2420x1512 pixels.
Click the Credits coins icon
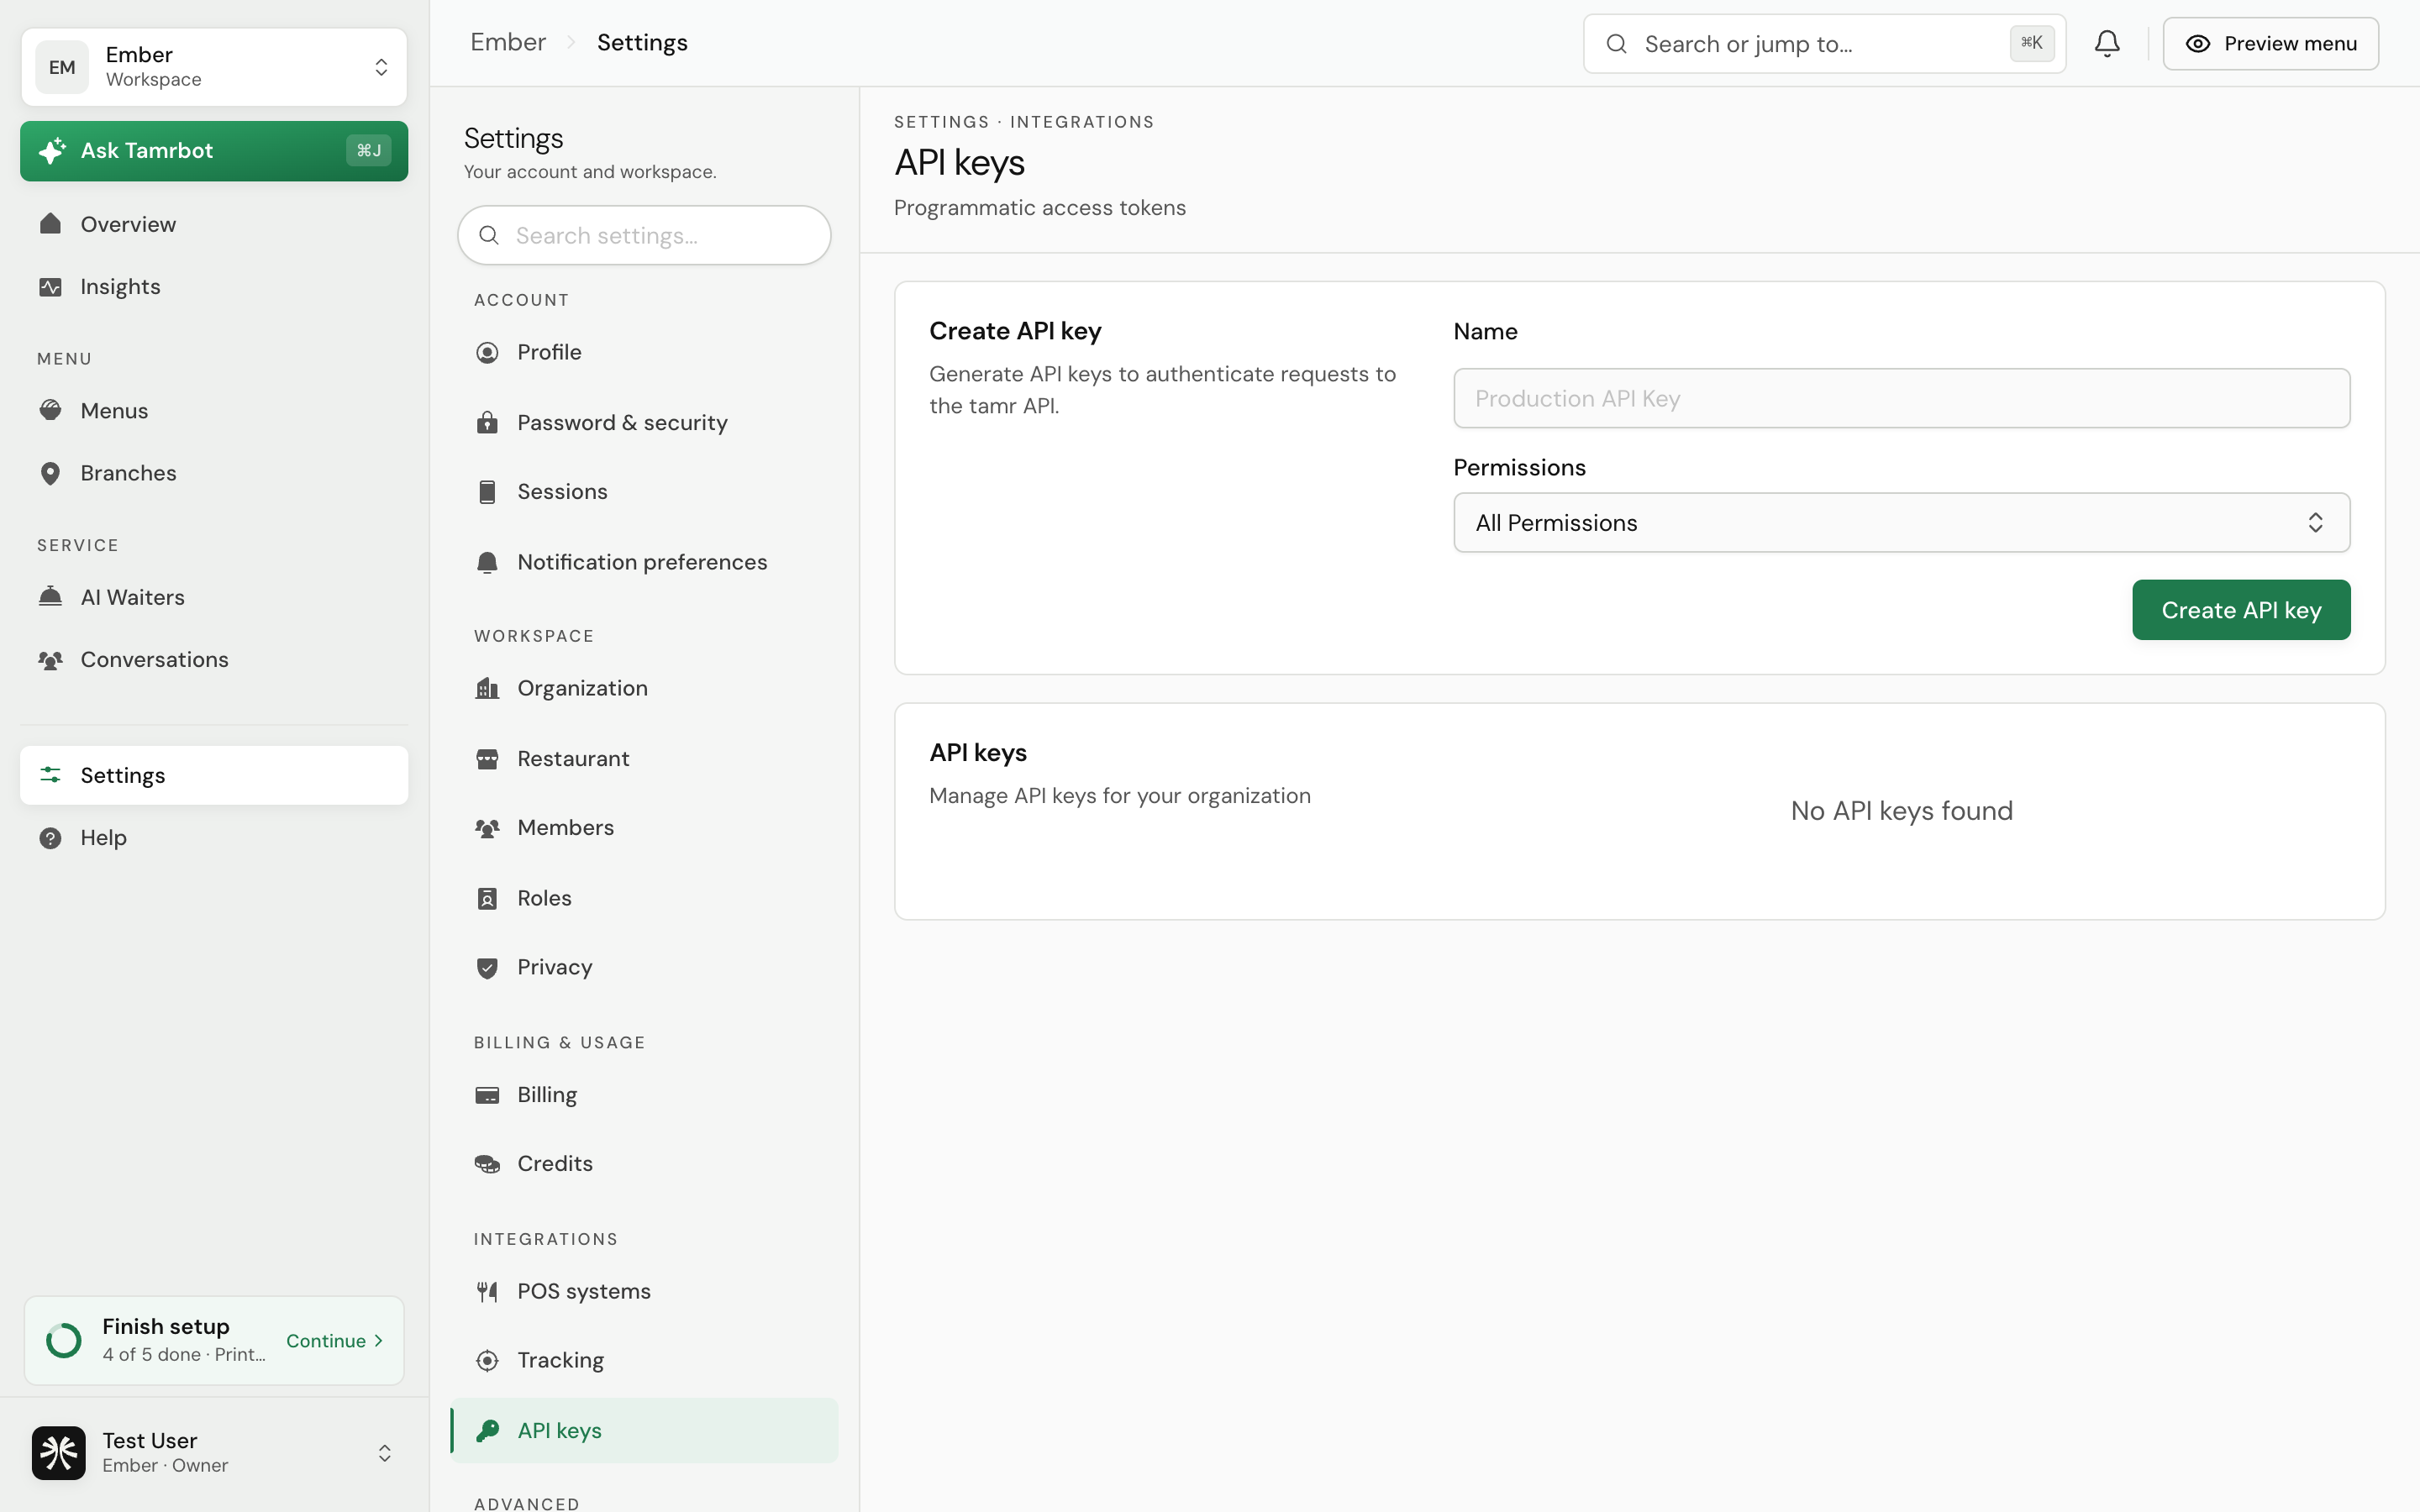[x=487, y=1164]
